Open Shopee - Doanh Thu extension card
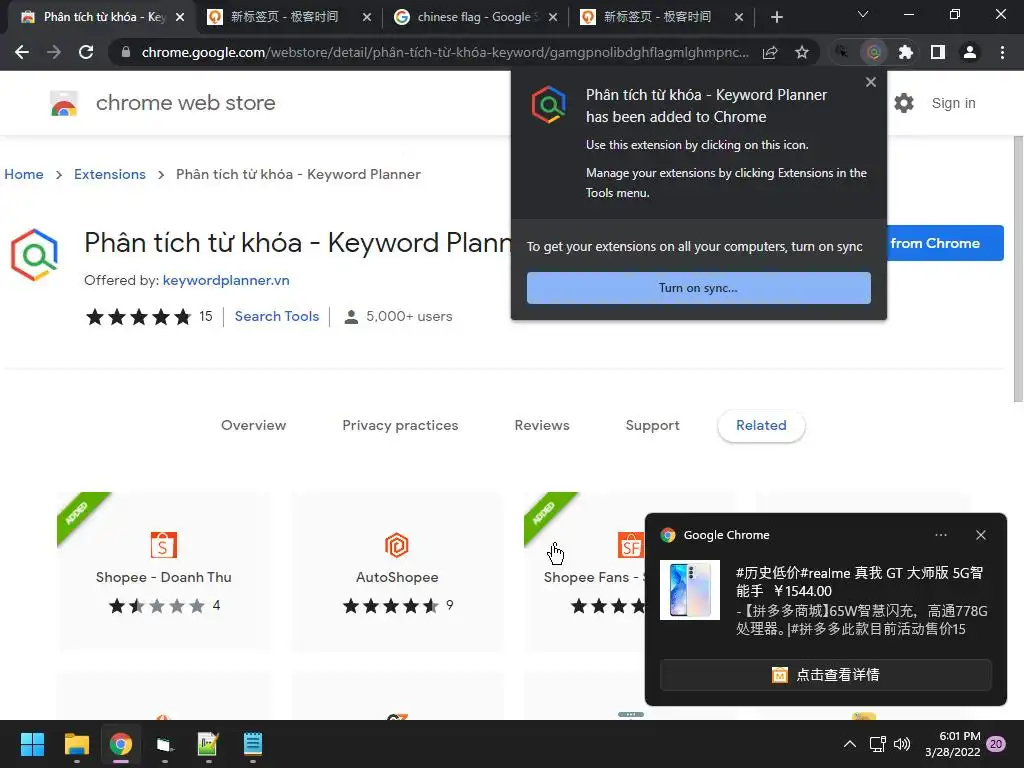This screenshot has height=768, width=1024. [164, 572]
